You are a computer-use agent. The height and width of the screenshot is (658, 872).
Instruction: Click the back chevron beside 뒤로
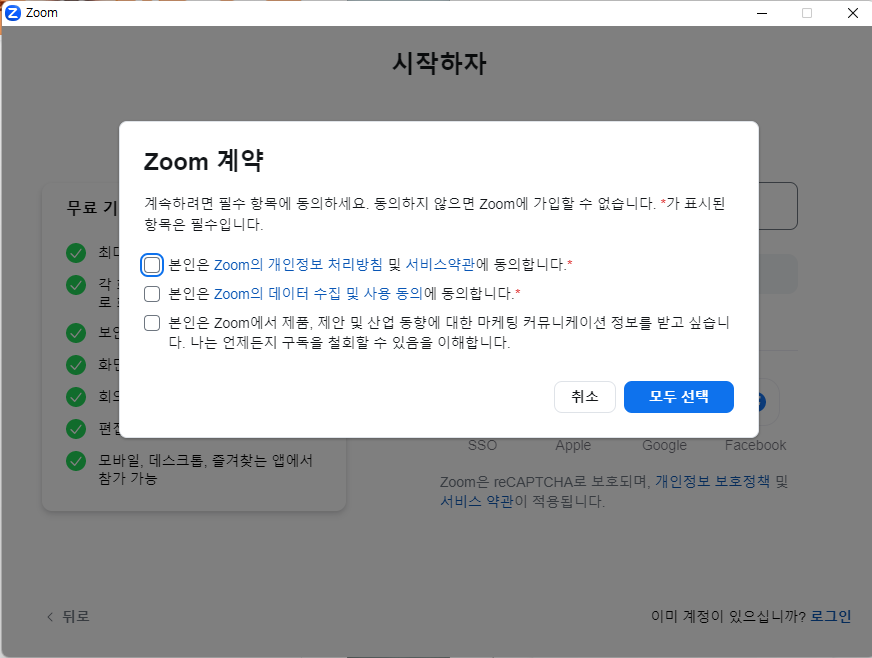[49, 616]
